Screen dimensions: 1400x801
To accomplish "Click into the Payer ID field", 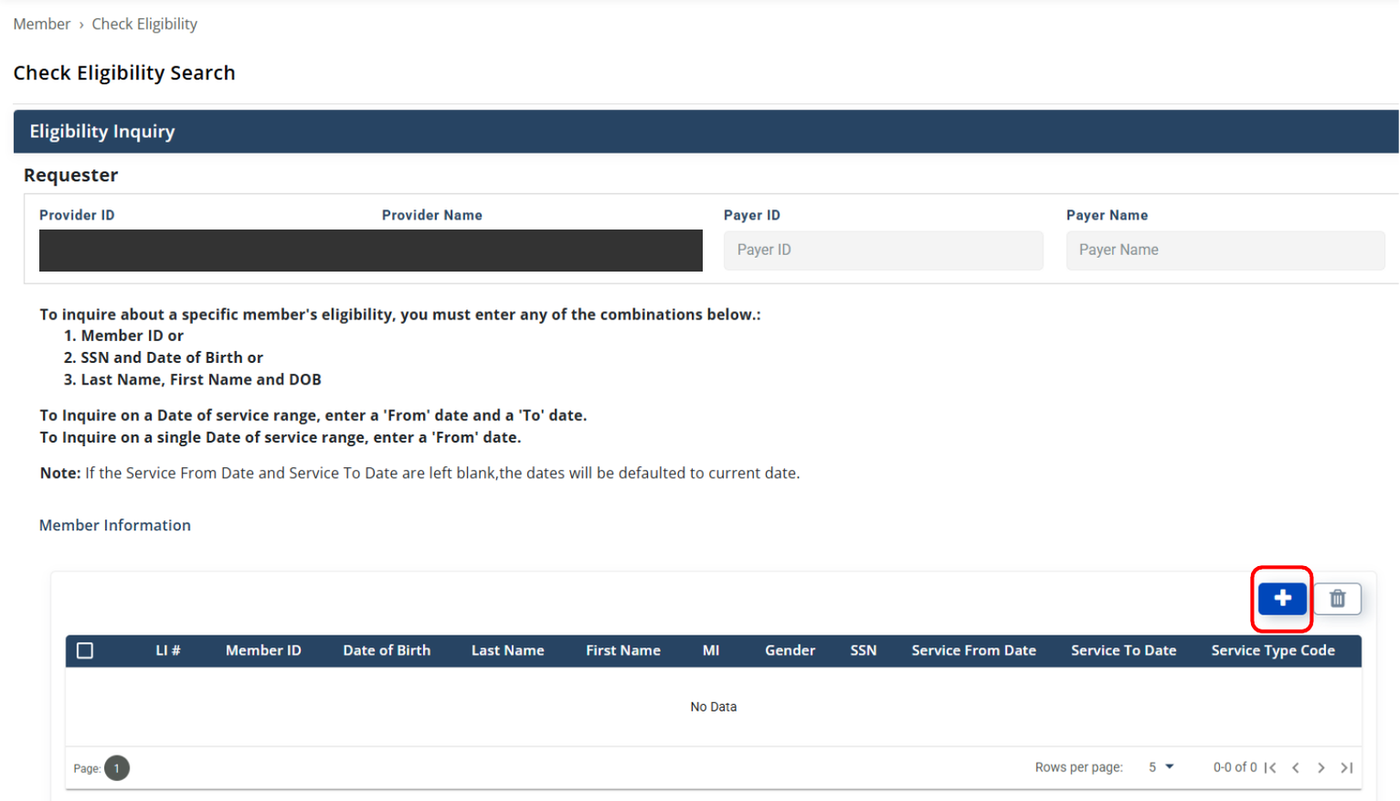I will point(883,250).
